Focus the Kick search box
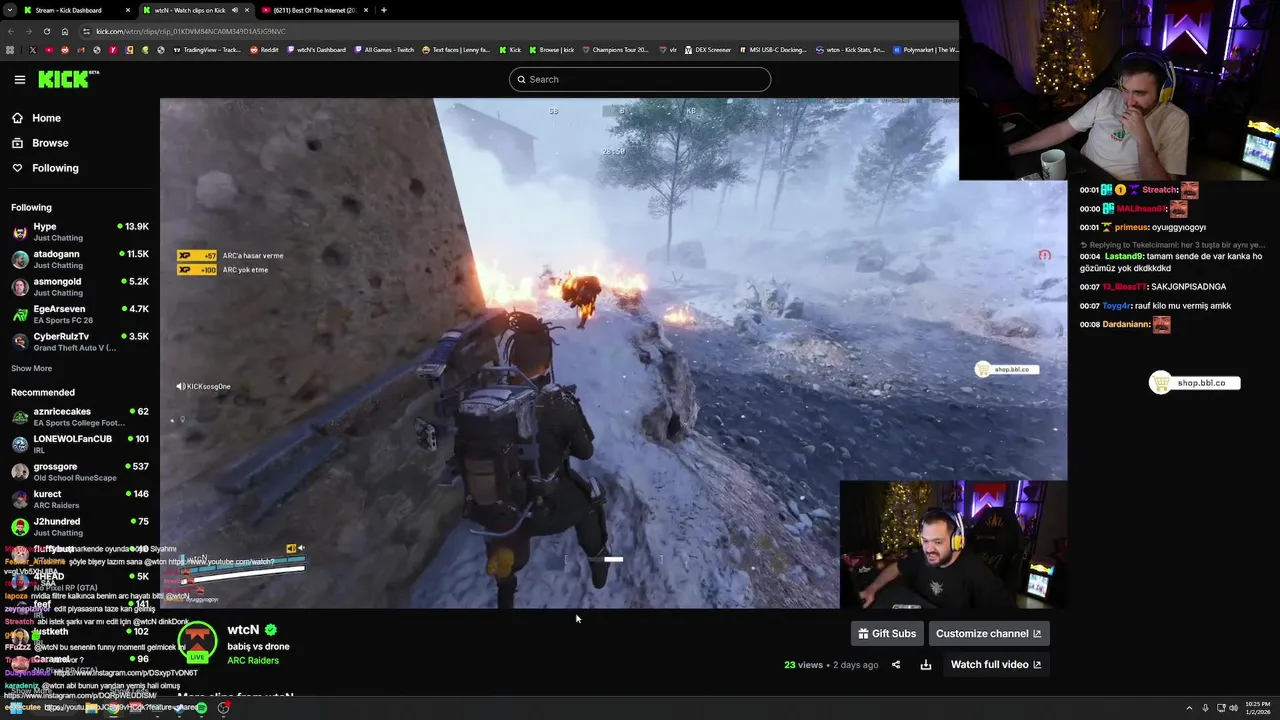Image resolution: width=1280 pixels, height=720 pixels. 640,79
